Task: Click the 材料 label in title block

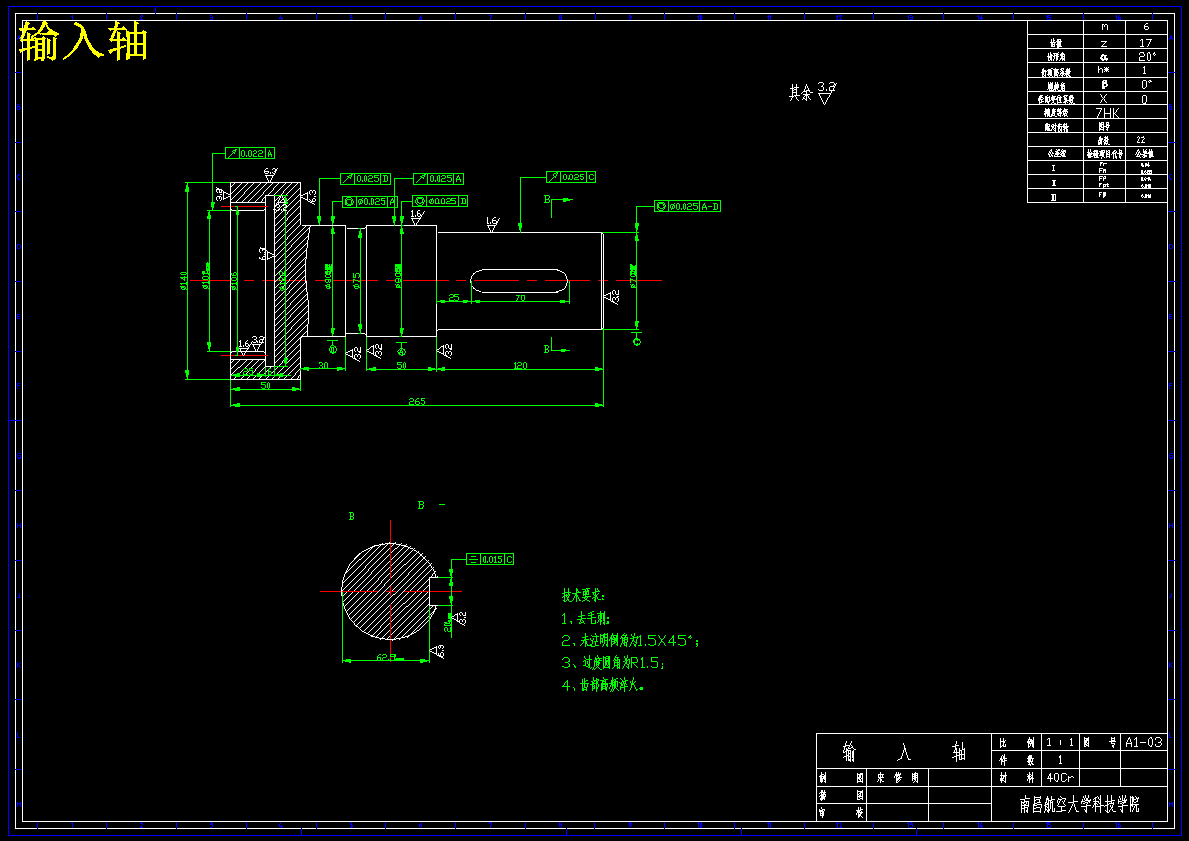Action: pos(1017,777)
